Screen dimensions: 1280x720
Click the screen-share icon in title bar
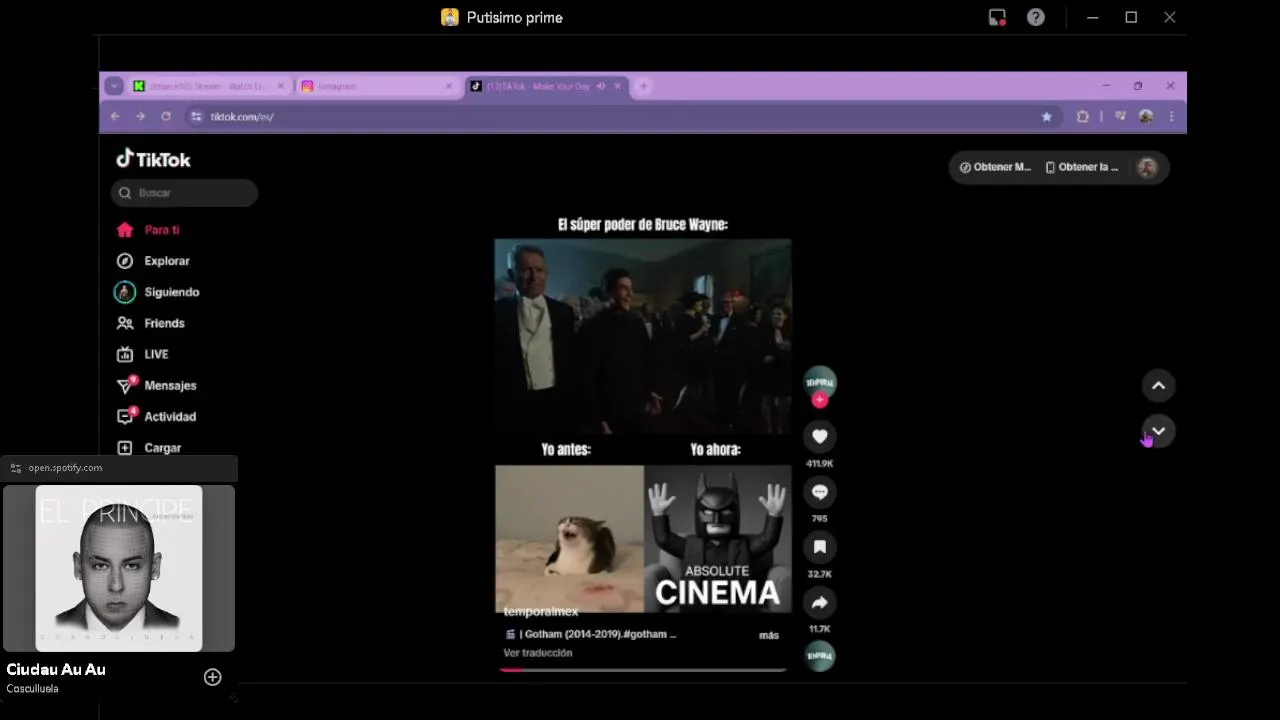997,17
